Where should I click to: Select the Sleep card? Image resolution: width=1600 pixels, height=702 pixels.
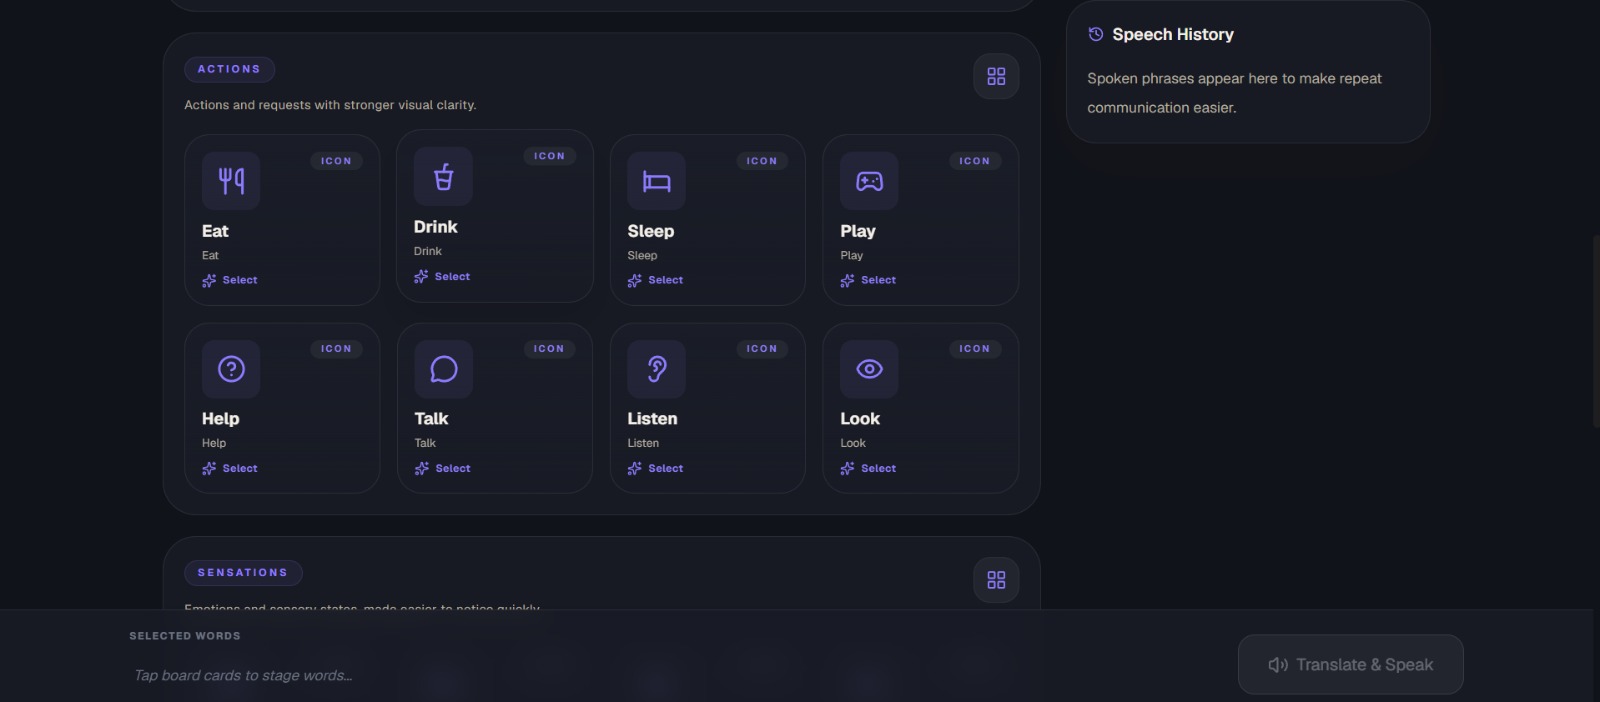[x=707, y=220]
